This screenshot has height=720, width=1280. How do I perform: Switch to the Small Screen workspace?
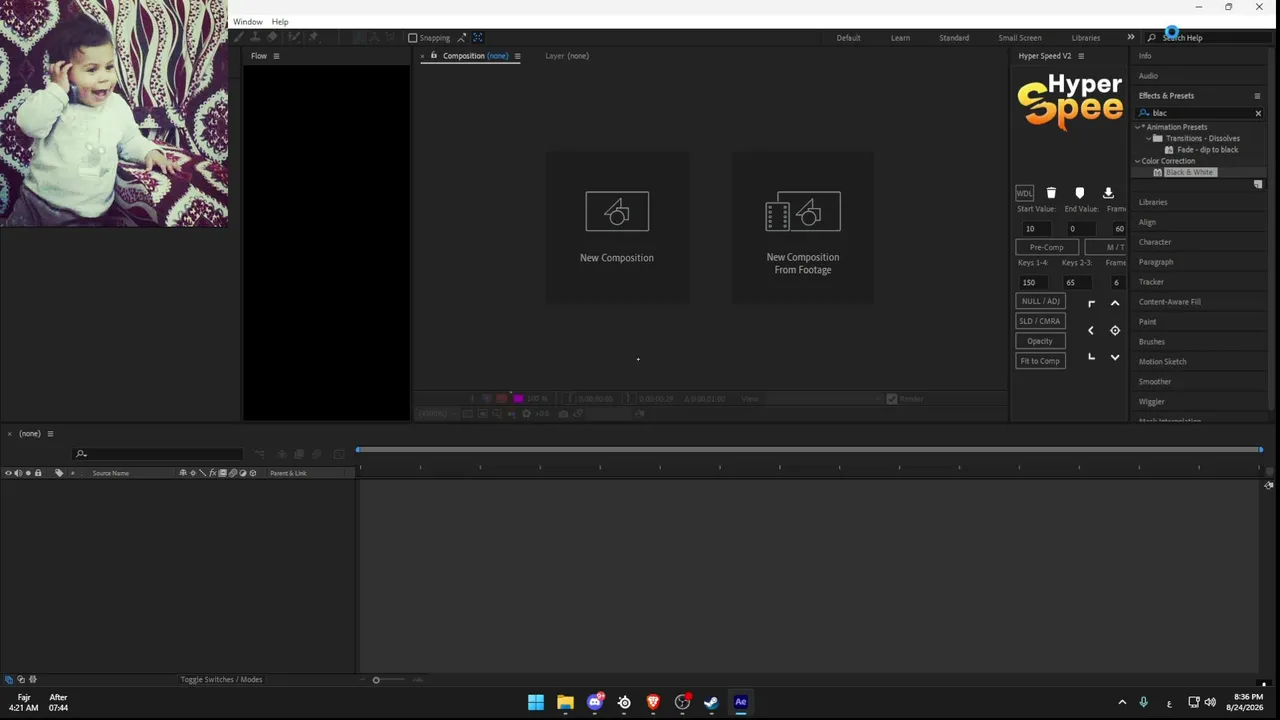(x=1020, y=38)
